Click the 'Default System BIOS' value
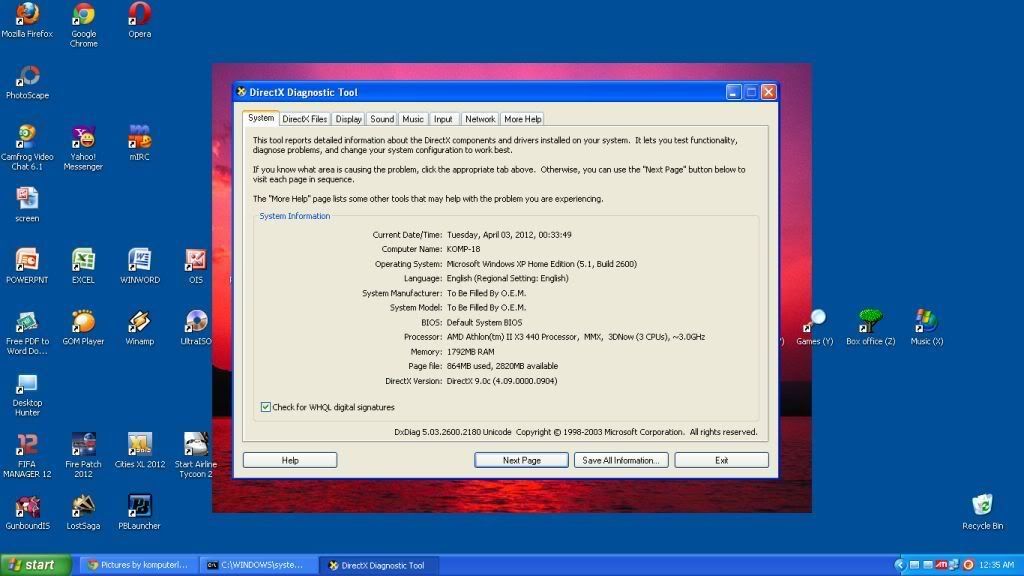The height and width of the screenshot is (576, 1024). [x=485, y=323]
